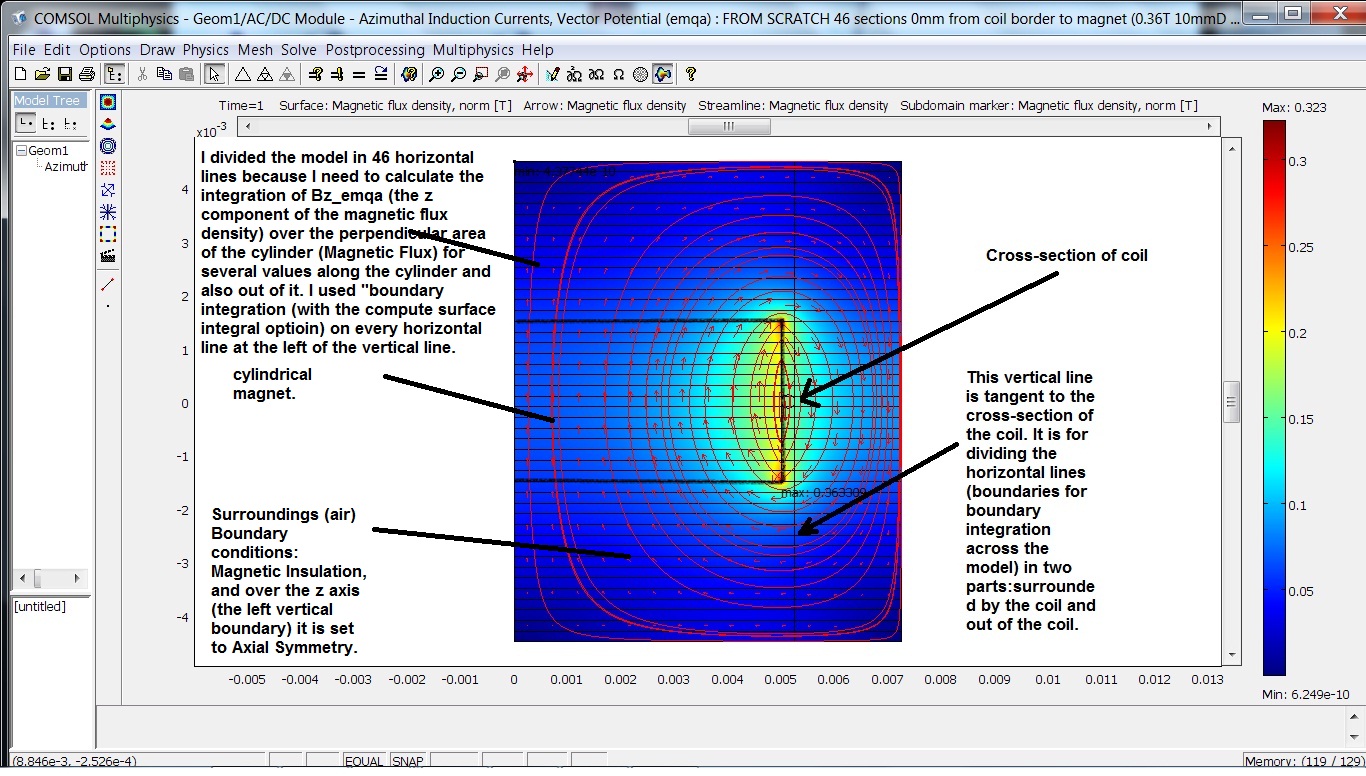Toggle the SNAP status bar indicator

coord(407,762)
